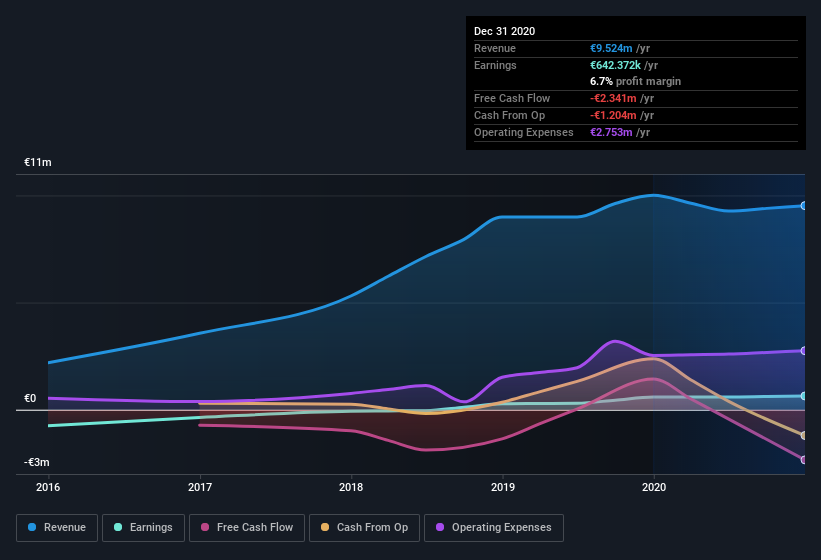Toggle the Revenue legend button
This screenshot has width=821, height=560.
click(57, 528)
